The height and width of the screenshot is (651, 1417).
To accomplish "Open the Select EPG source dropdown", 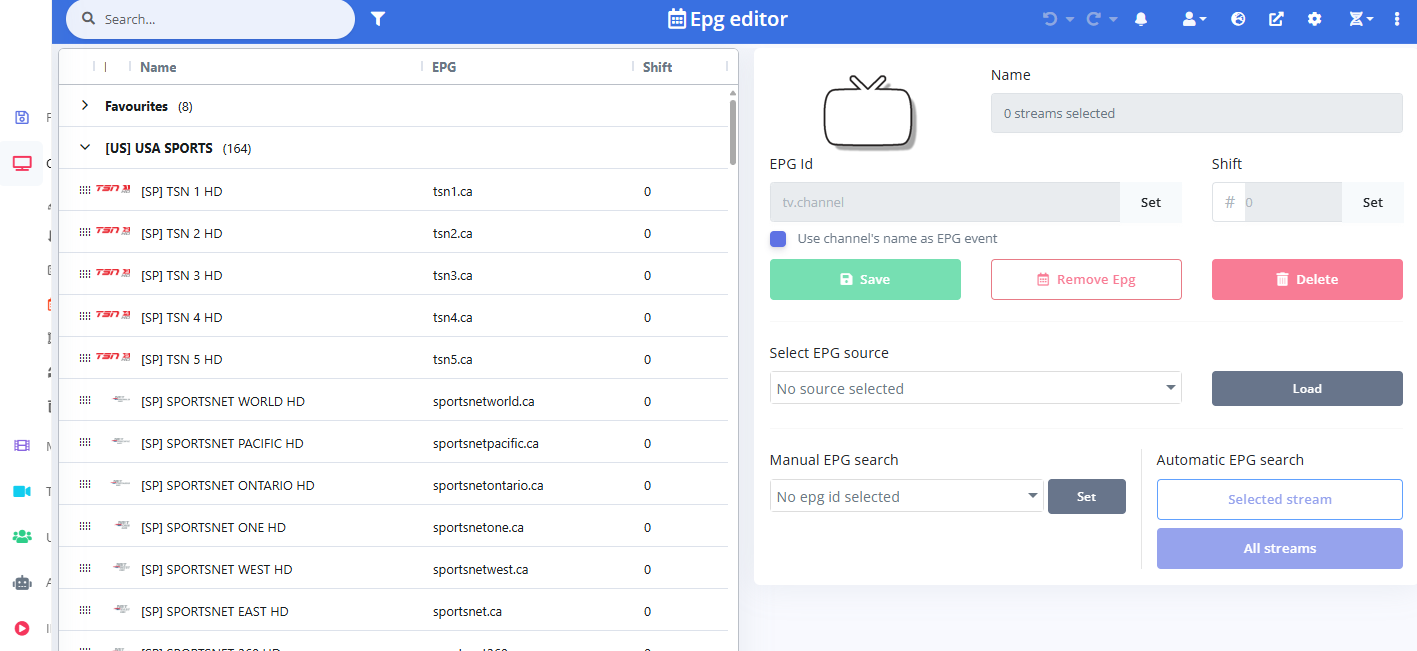I will pos(976,388).
